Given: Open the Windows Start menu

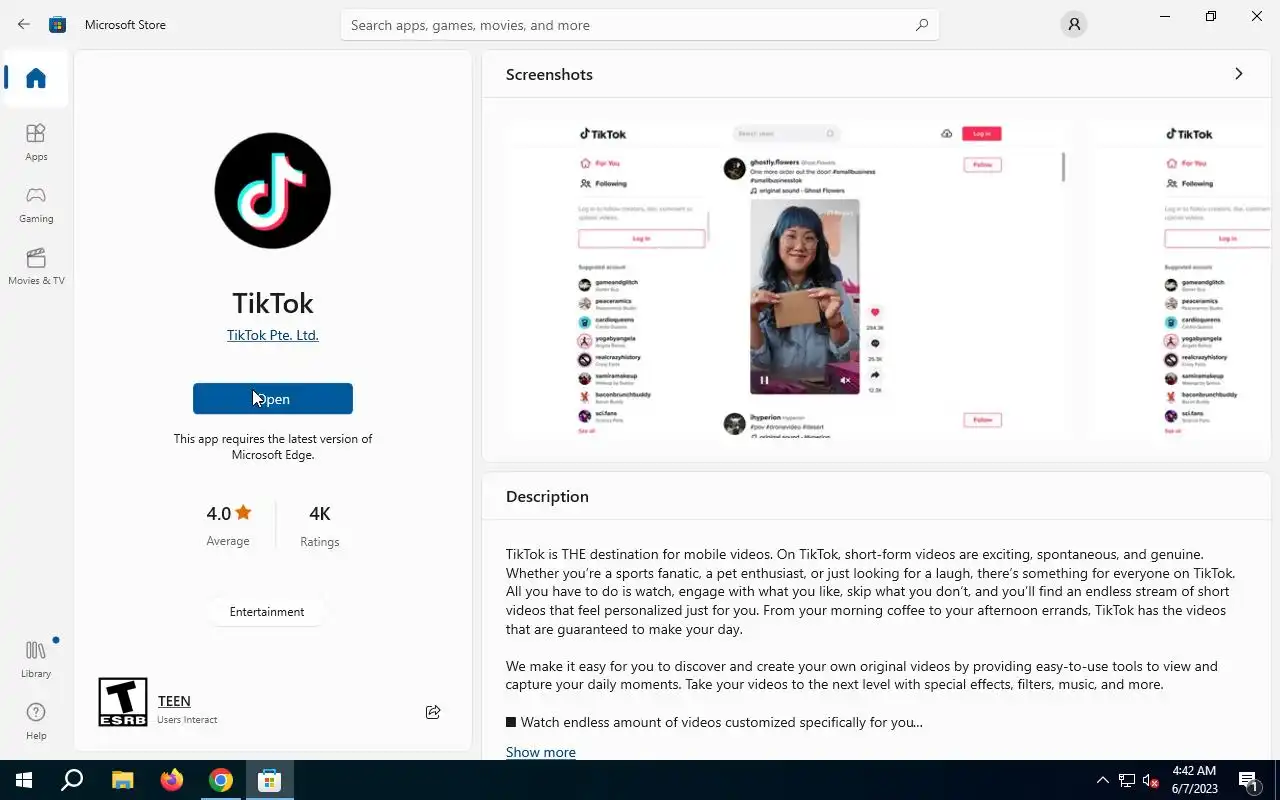Looking at the screenshot, I should point(24,780).
